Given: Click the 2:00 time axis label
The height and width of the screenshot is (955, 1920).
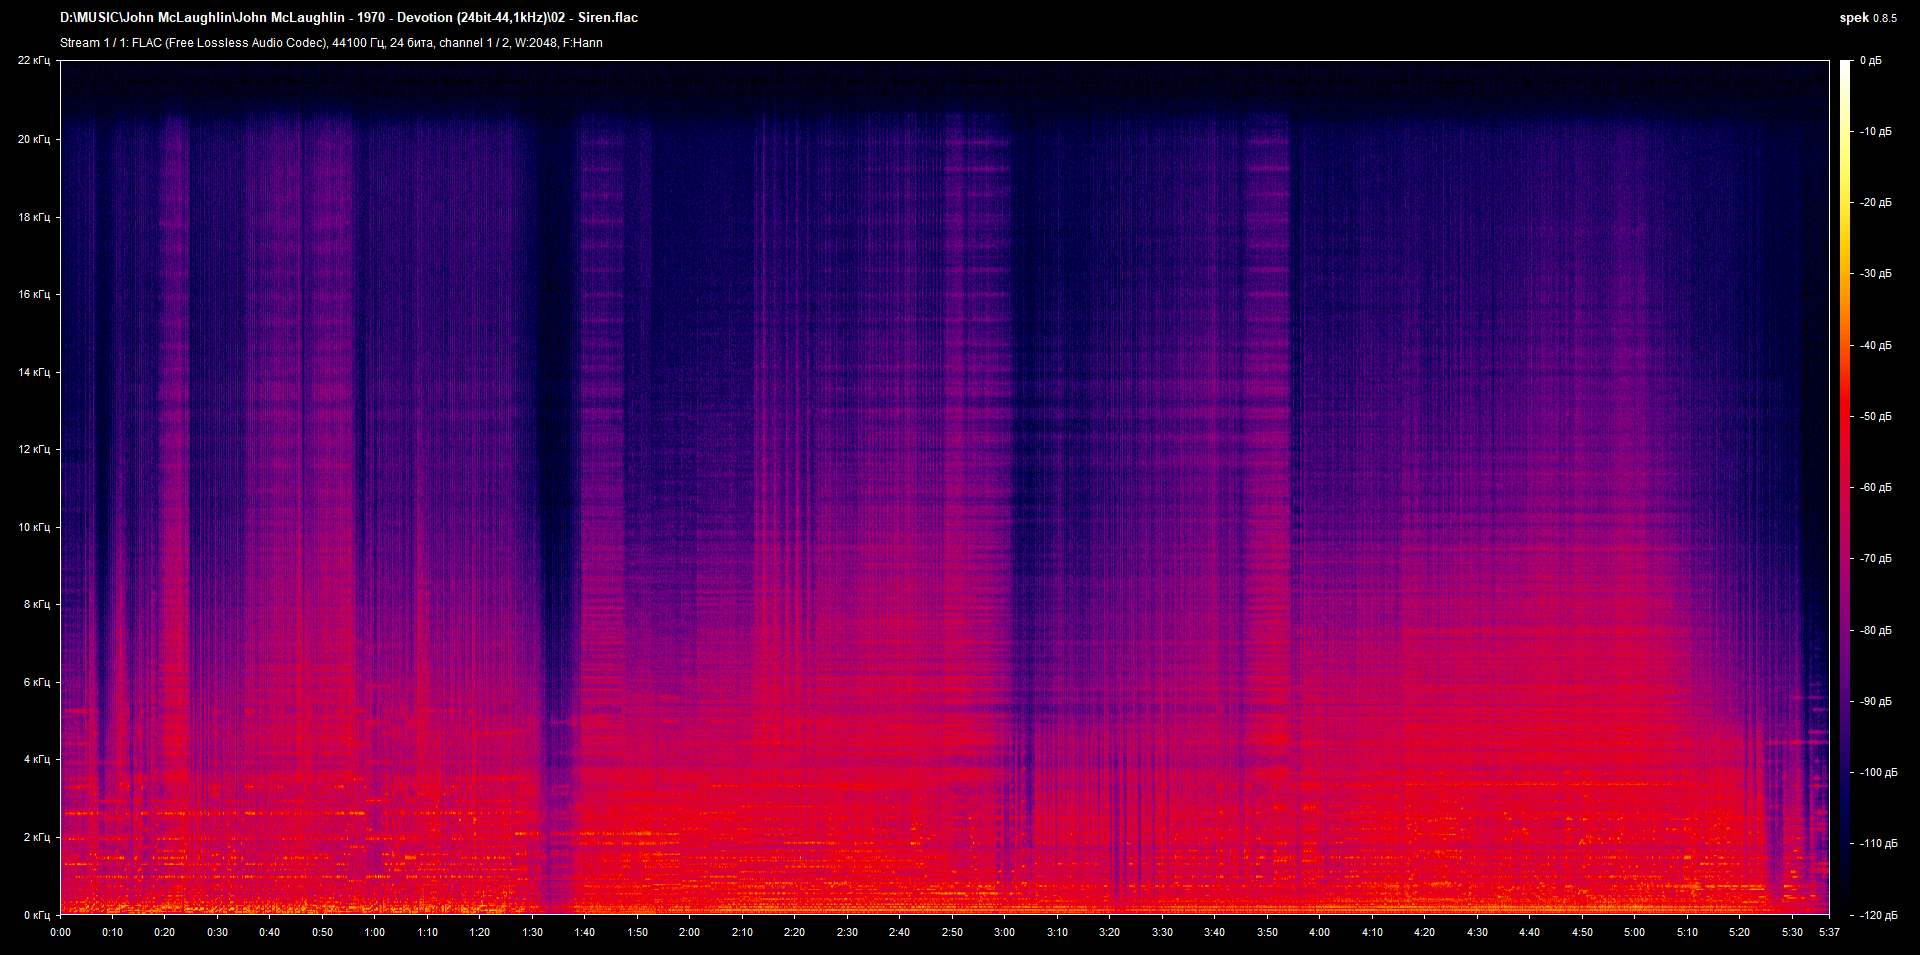Looking at the screenshot, I should click(689, 932).
